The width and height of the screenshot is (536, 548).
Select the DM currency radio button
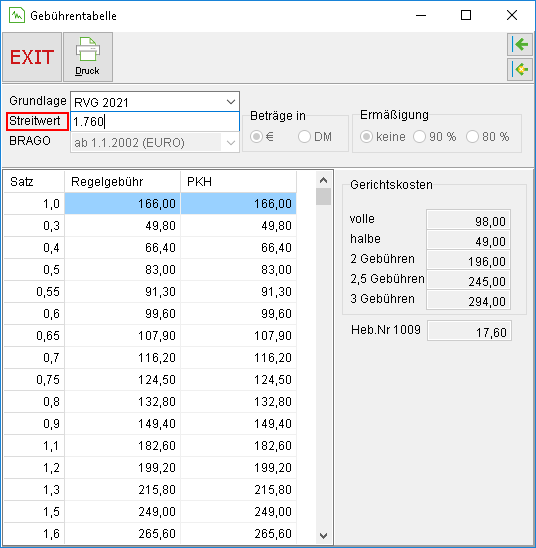click(x=304, y=136)
